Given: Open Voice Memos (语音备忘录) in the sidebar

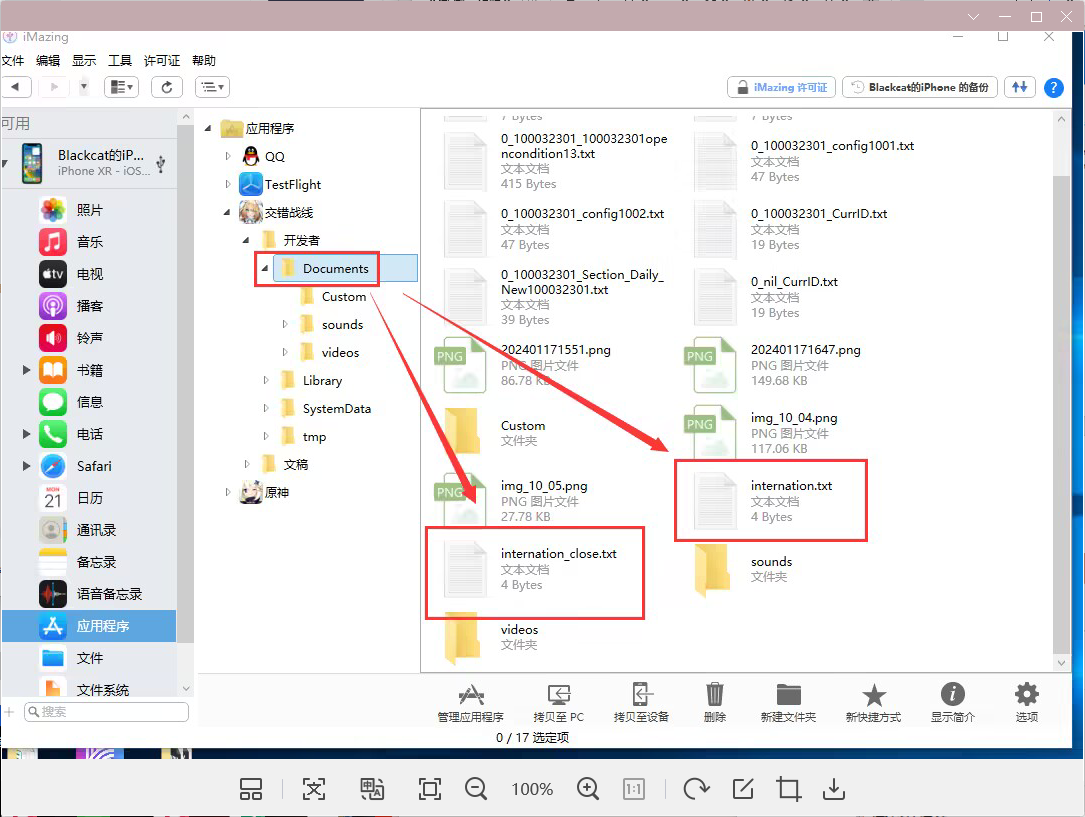Looking at the screenshot, I should 89,594.
